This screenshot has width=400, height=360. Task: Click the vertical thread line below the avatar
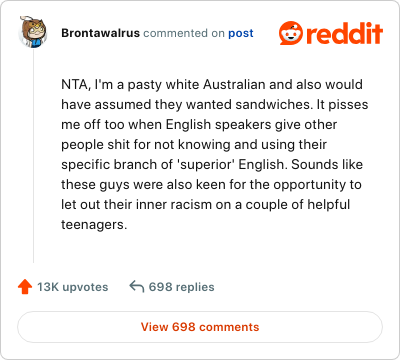(33, 155)
